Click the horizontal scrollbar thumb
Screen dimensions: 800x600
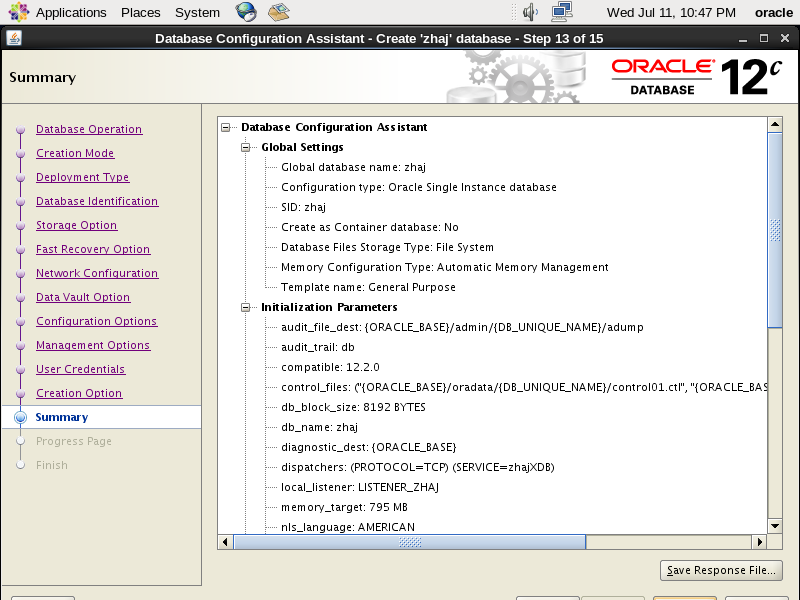[410, 542]
